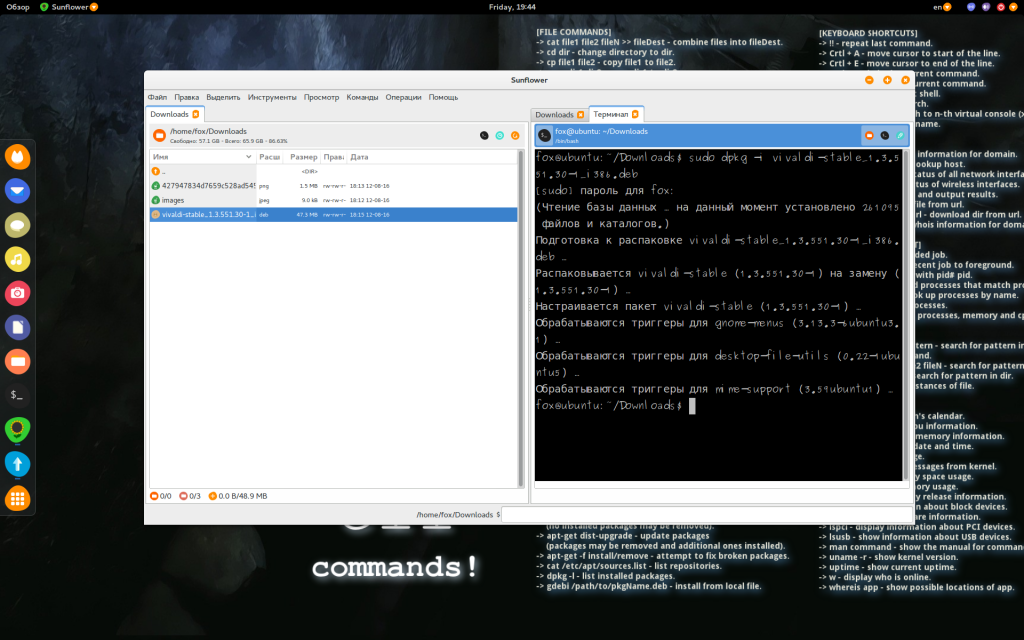The height and width of the screenshot is (640, 1024).
Task: Close the right panel Downloads tab
Action: 581,115
